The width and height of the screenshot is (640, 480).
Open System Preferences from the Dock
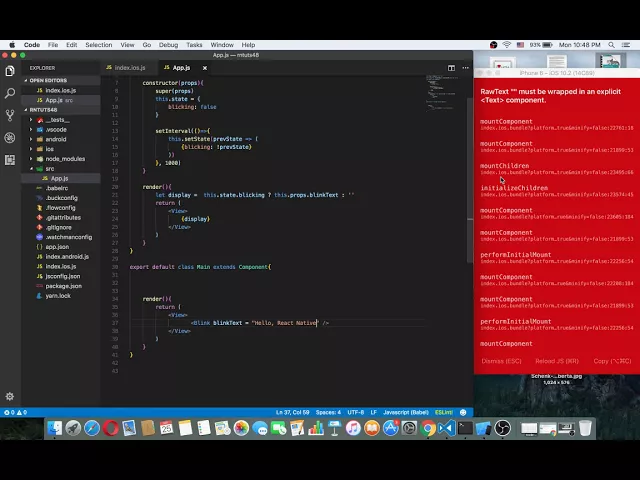click(409, 428)
